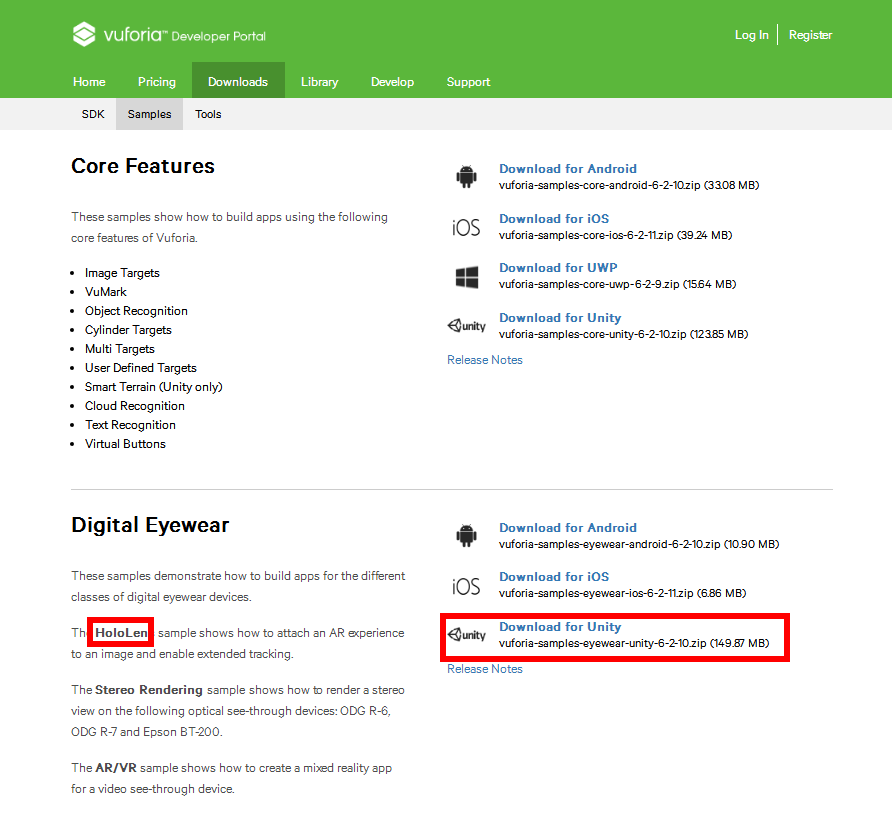Click the Register link
The height and width of the screenshot is (827, 892).
pyautogui.click(x=810, y=35)
